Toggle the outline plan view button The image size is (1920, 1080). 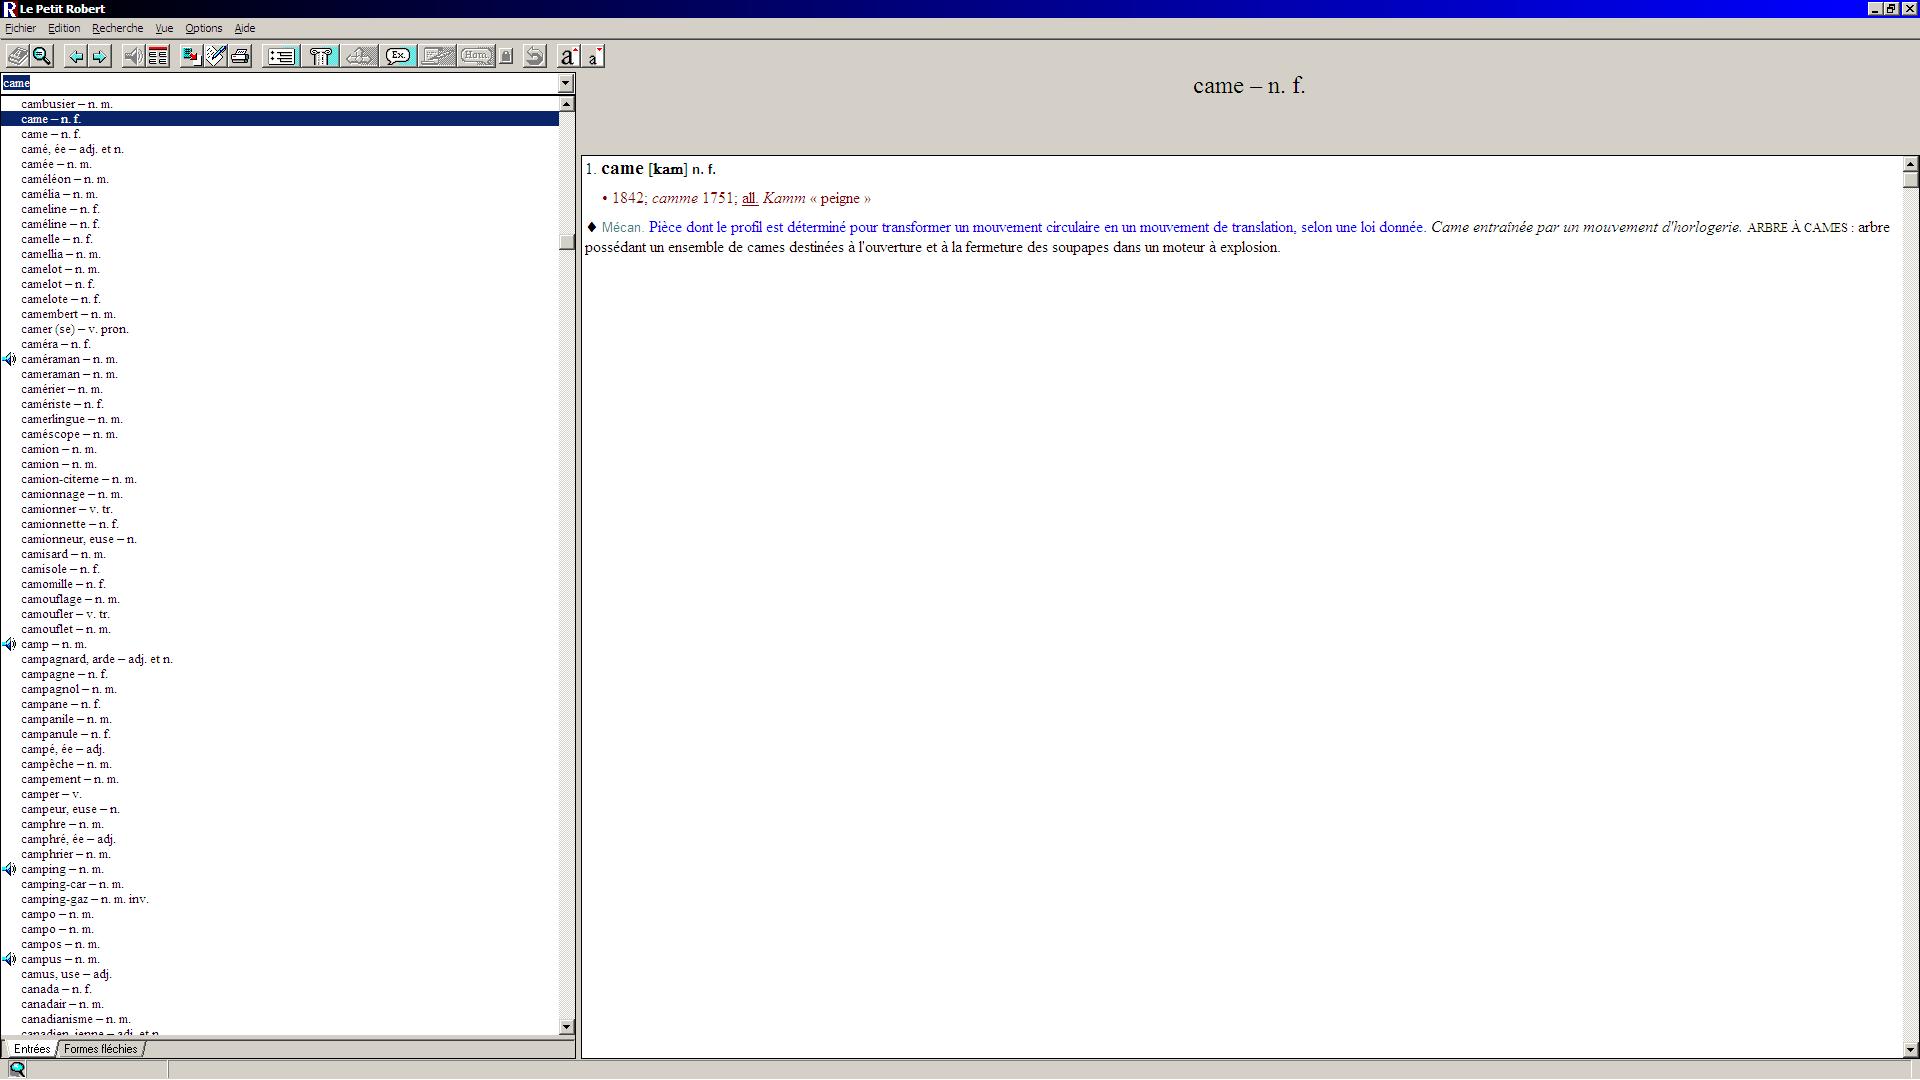point(281,56)
